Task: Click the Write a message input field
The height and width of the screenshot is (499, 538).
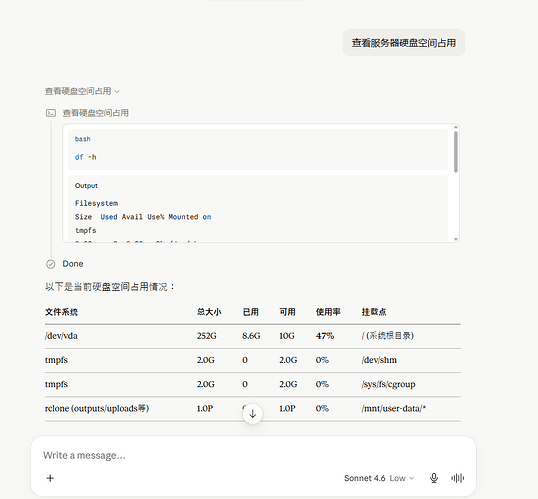Action: pos(253,455)
